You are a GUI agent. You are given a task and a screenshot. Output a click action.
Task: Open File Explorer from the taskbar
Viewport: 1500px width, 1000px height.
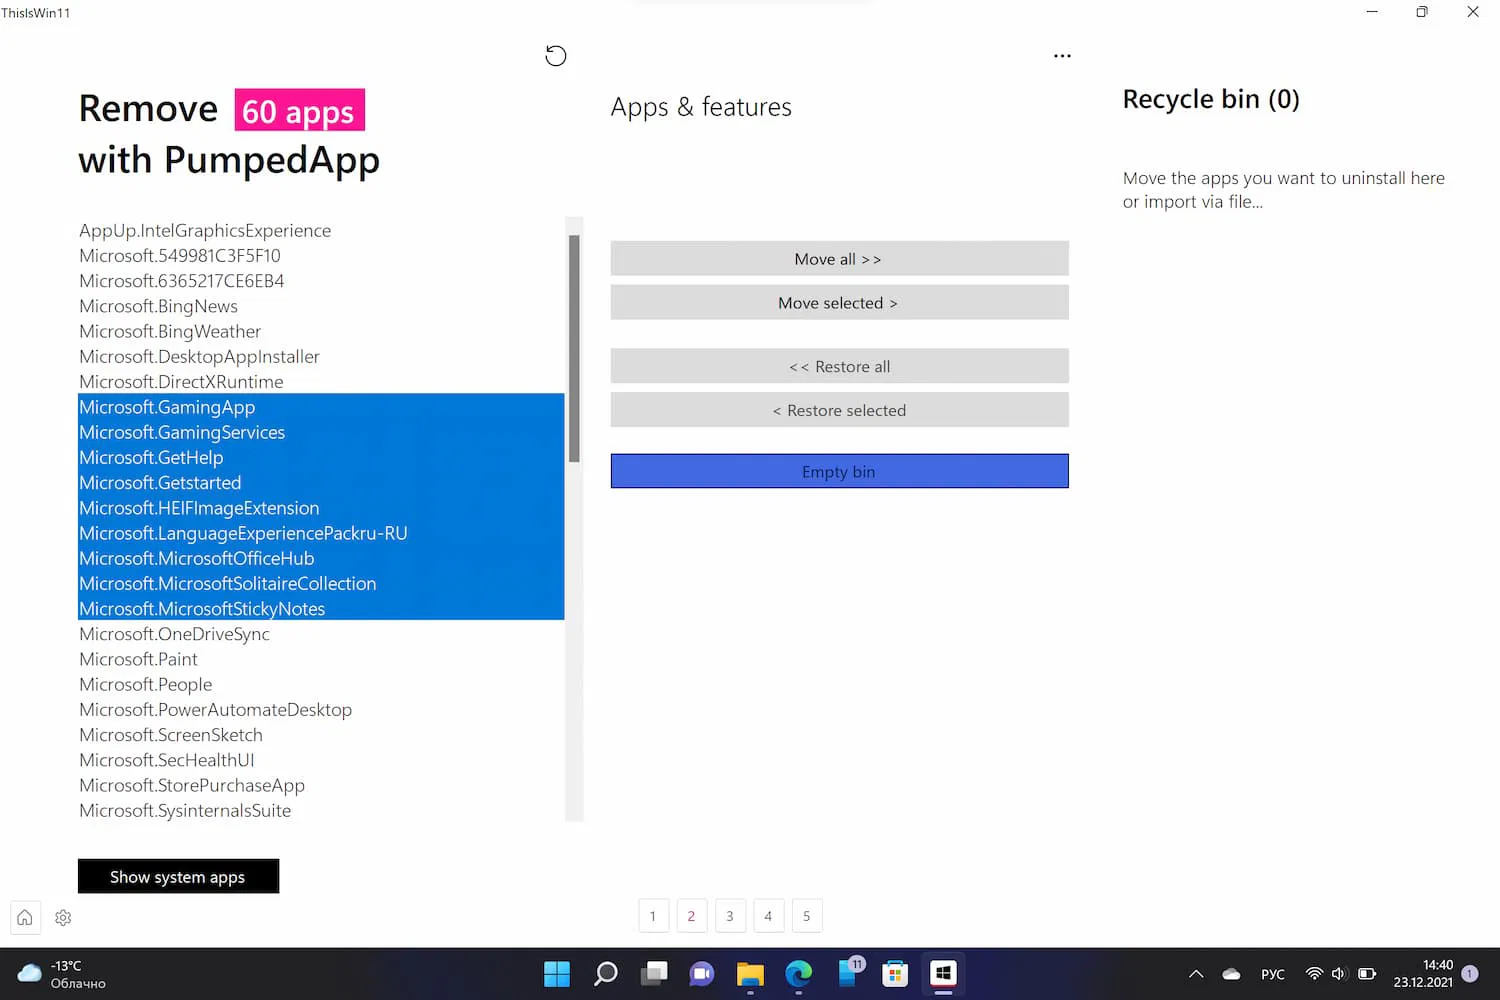tap(750, 973)
